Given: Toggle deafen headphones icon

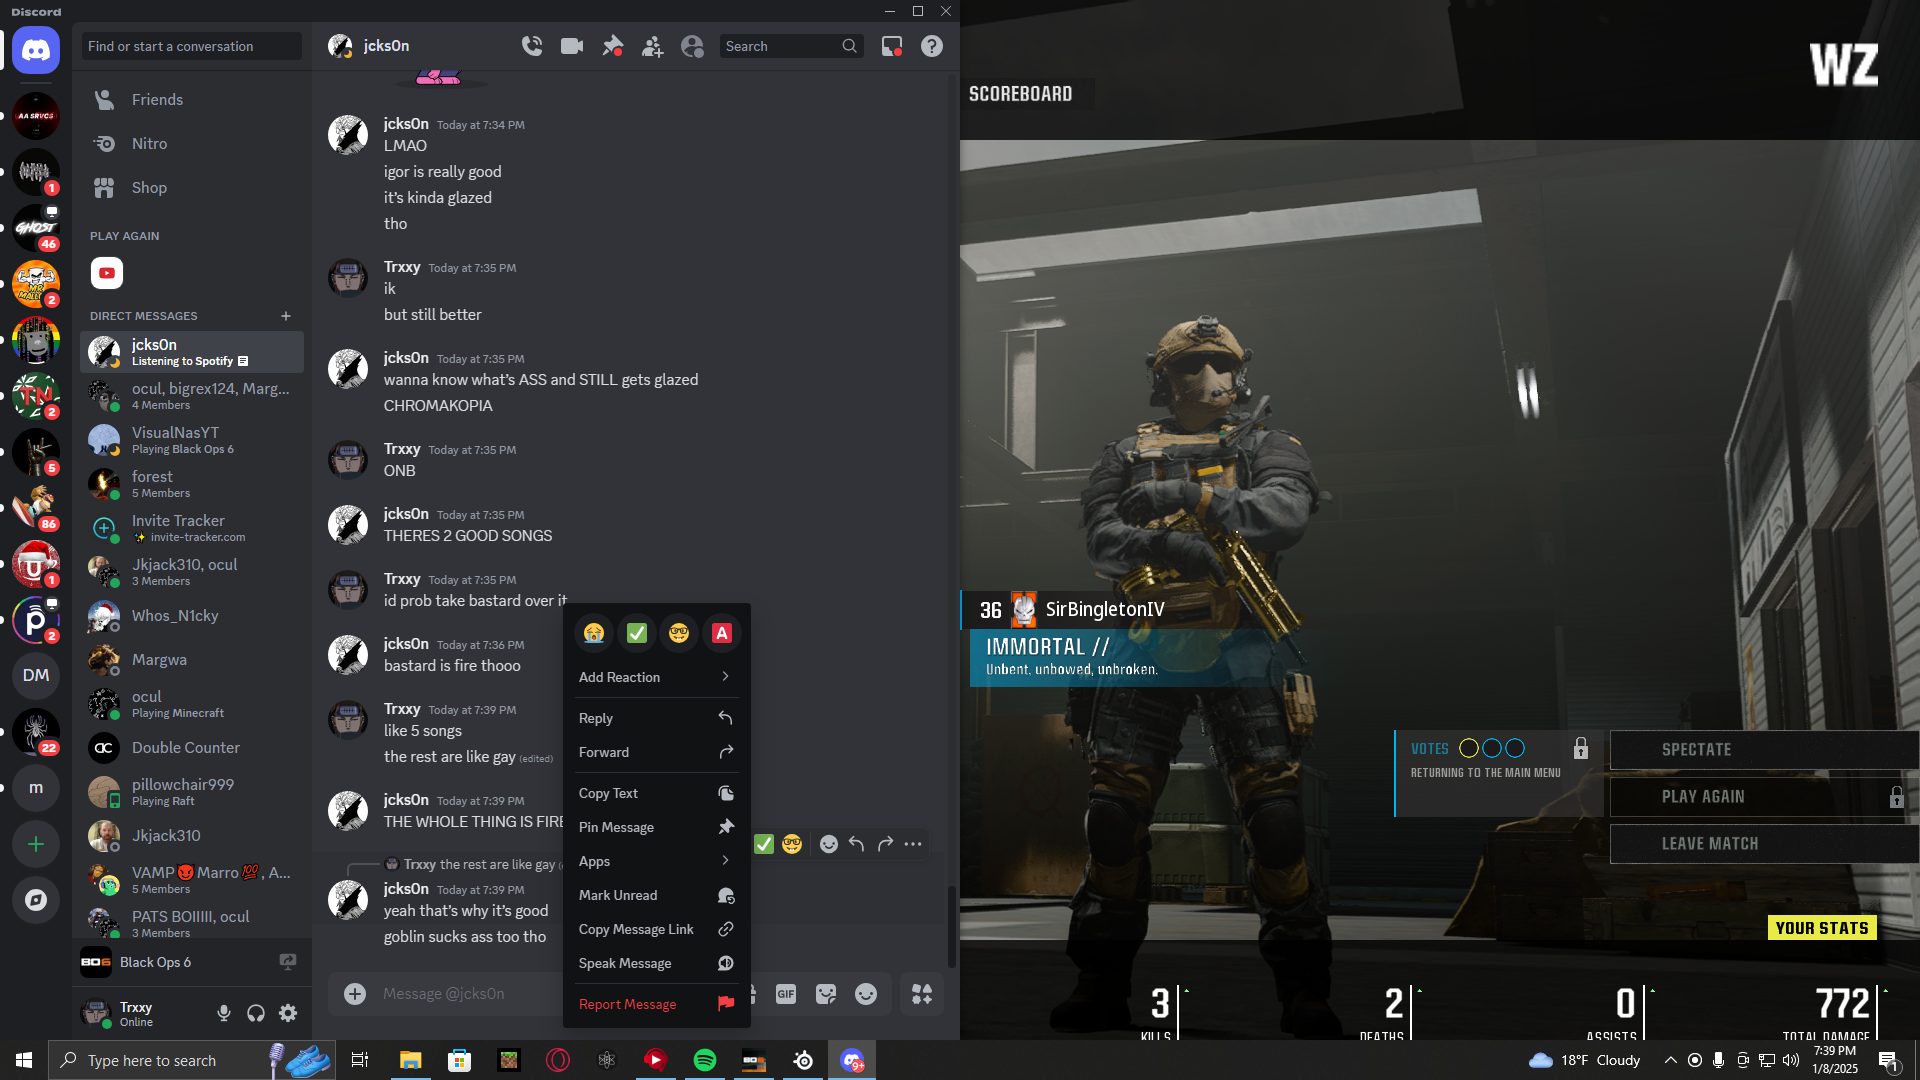Looking at the screenshot, I should pos(256,1013).
